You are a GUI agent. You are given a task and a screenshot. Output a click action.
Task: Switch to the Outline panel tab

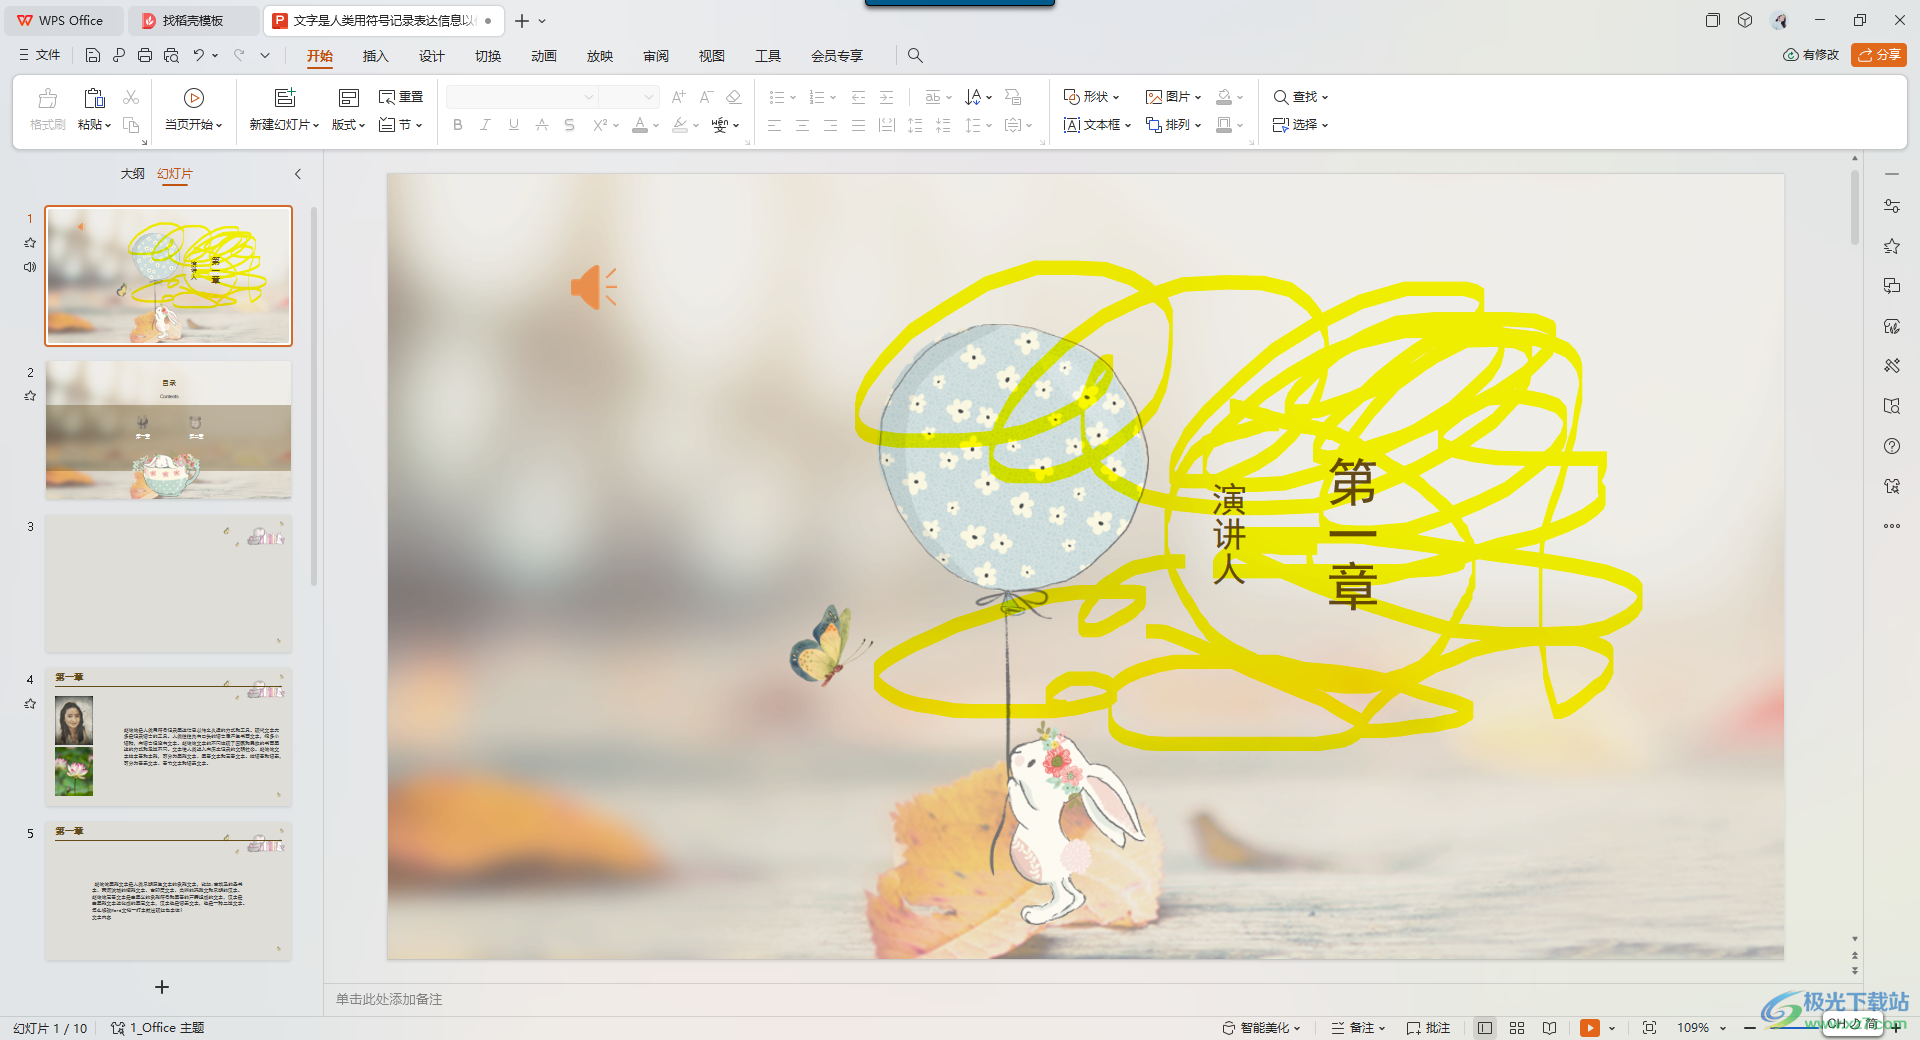pyautogui.click(x=133, y=174)
